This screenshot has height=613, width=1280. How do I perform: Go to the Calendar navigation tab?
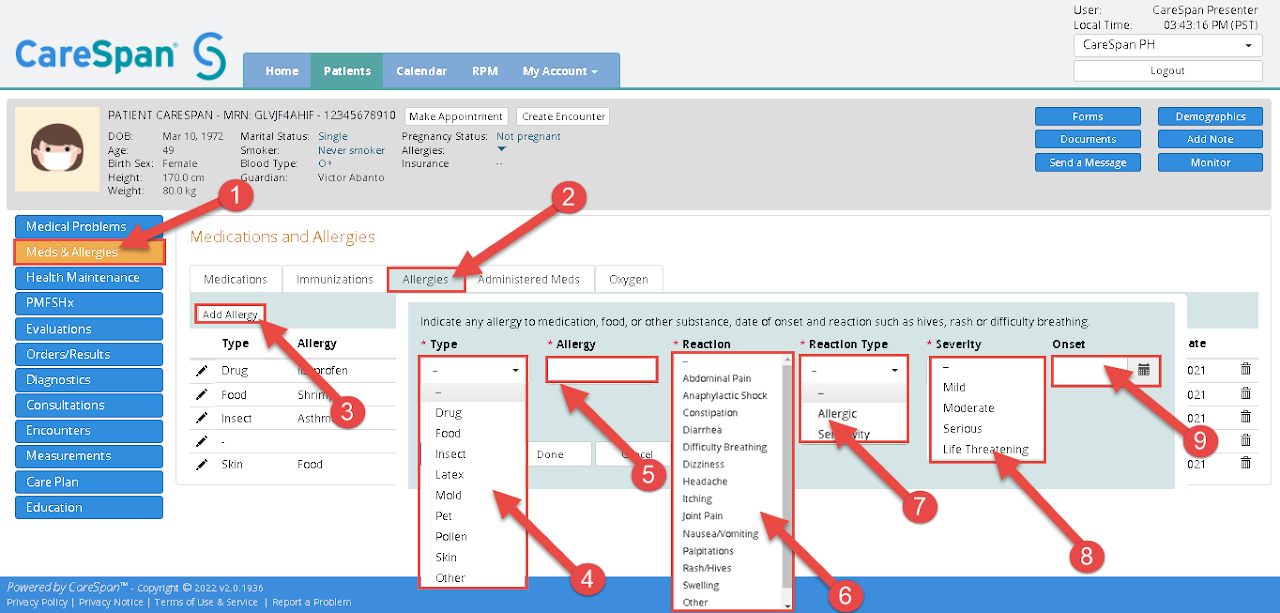click(421, 71)
